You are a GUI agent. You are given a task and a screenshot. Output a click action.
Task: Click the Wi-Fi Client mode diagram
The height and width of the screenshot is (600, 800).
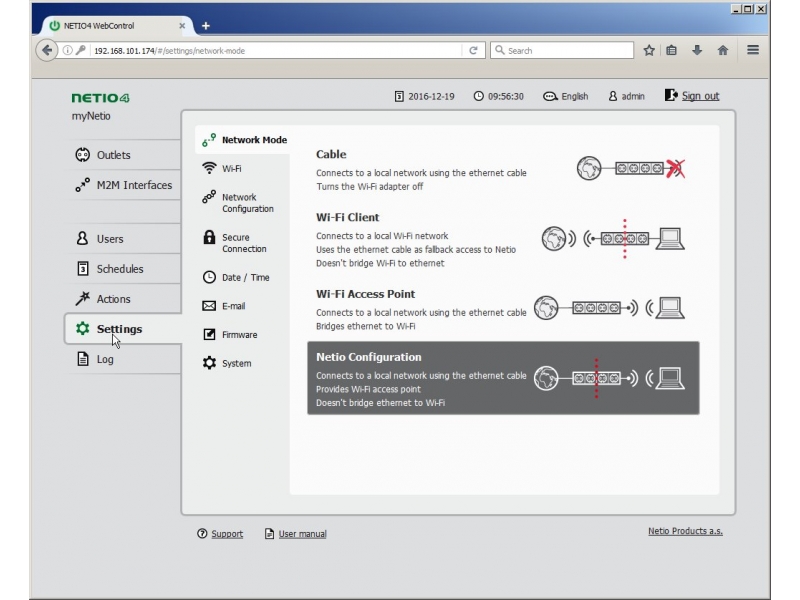(613, 238)
